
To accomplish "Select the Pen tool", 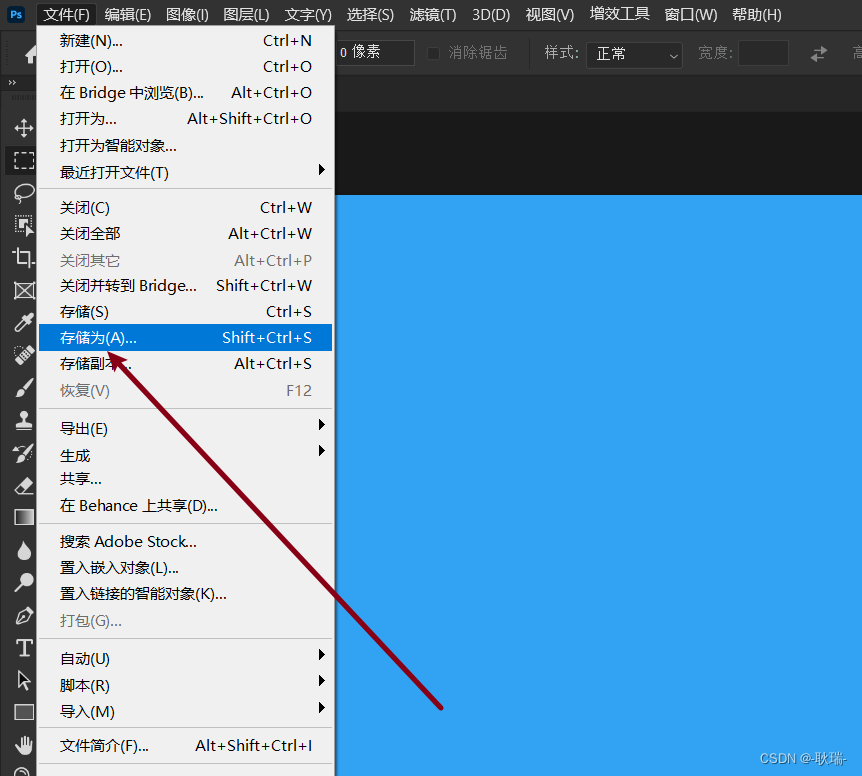I will click(23, 617).
